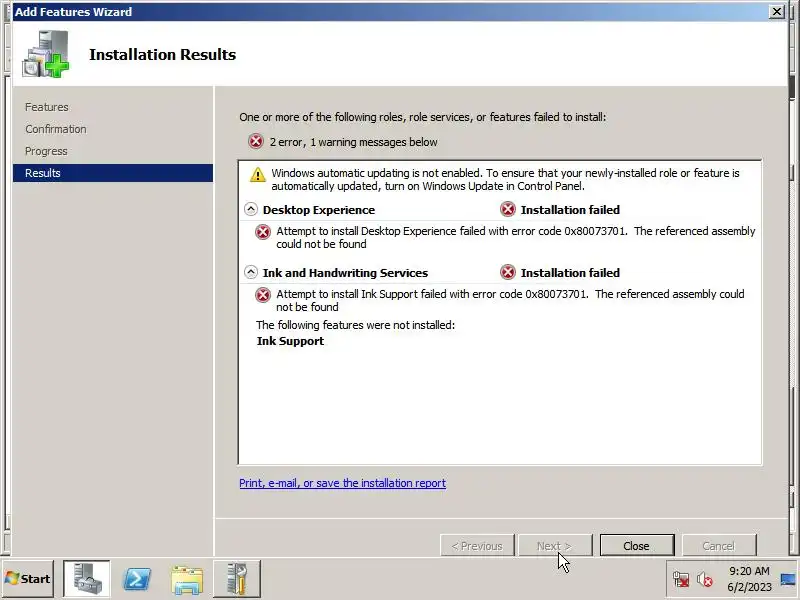The image size is (800, 600).
Task: Select the Features step in the sidebar
Action: pyautogui.click(x=47, y=107)
